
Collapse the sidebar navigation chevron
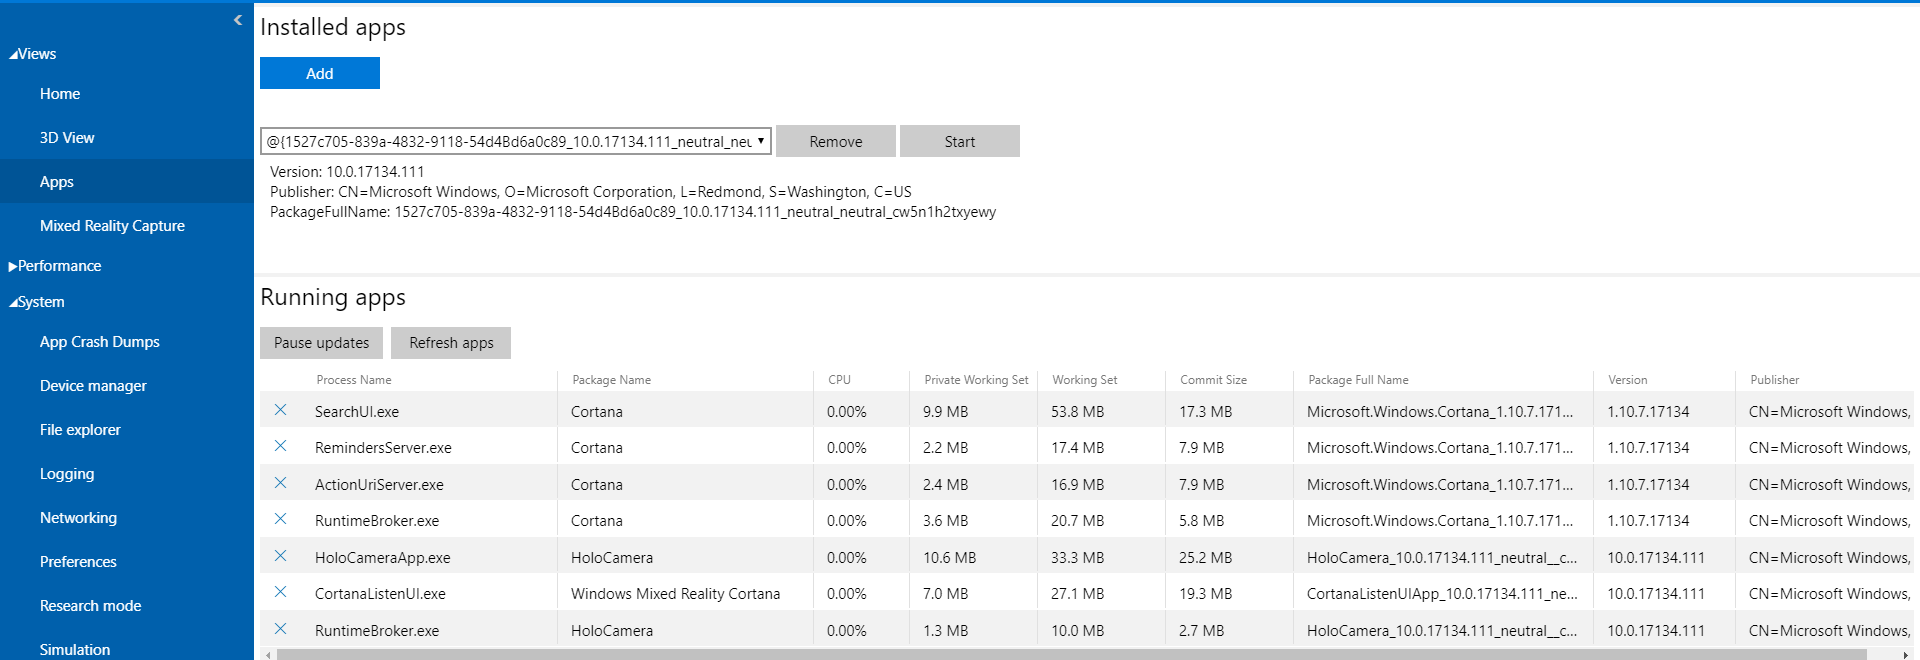238,20
